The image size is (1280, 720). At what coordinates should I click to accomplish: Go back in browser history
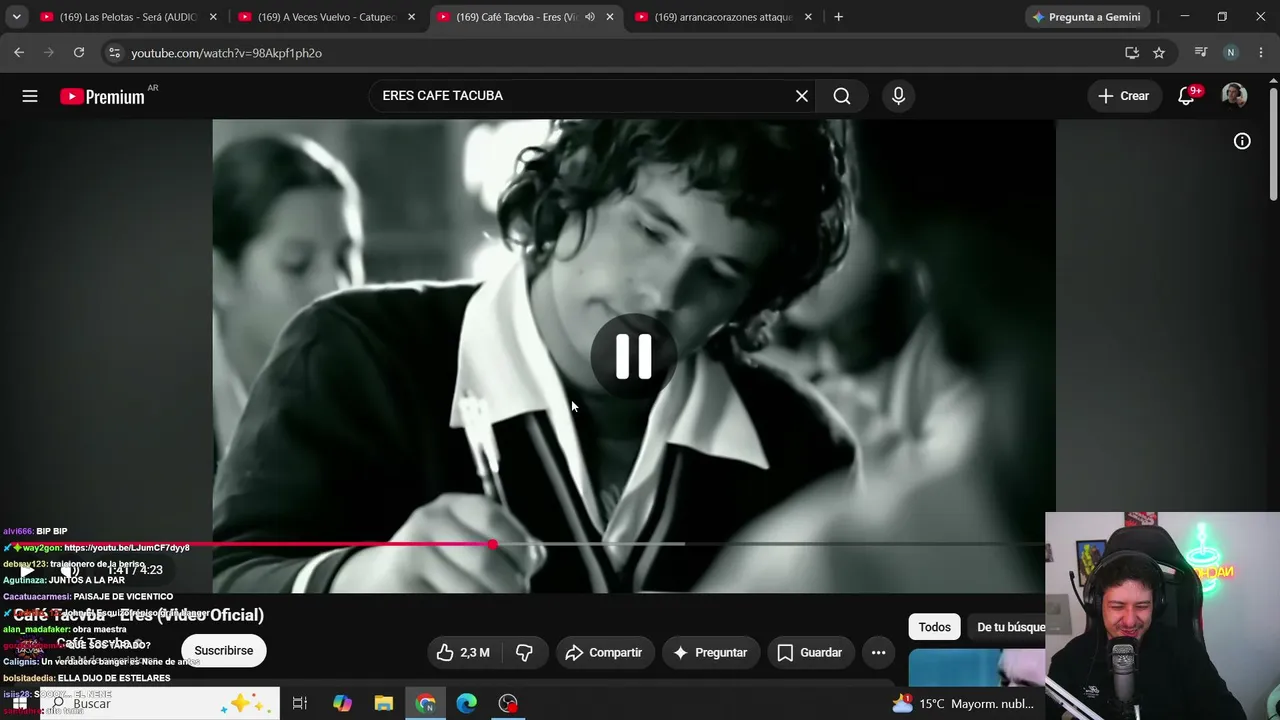tap(19, 53)
